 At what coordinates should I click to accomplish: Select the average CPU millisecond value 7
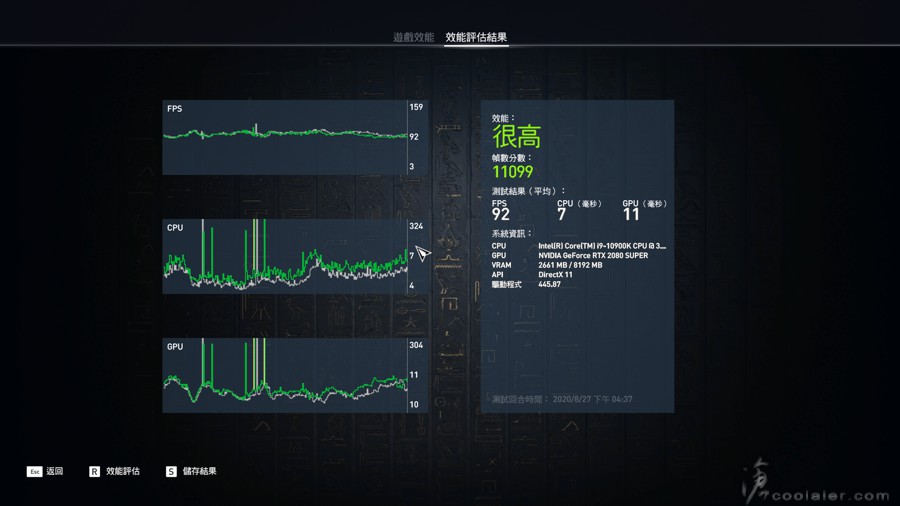561,215
